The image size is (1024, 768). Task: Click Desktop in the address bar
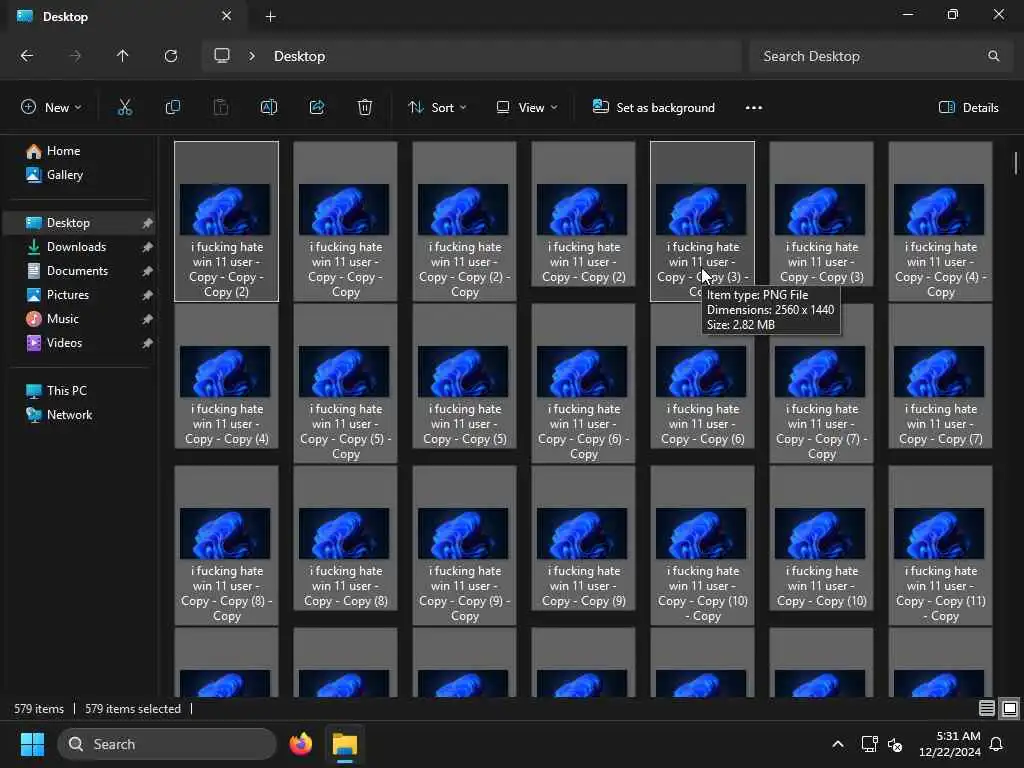pos(299,56)
